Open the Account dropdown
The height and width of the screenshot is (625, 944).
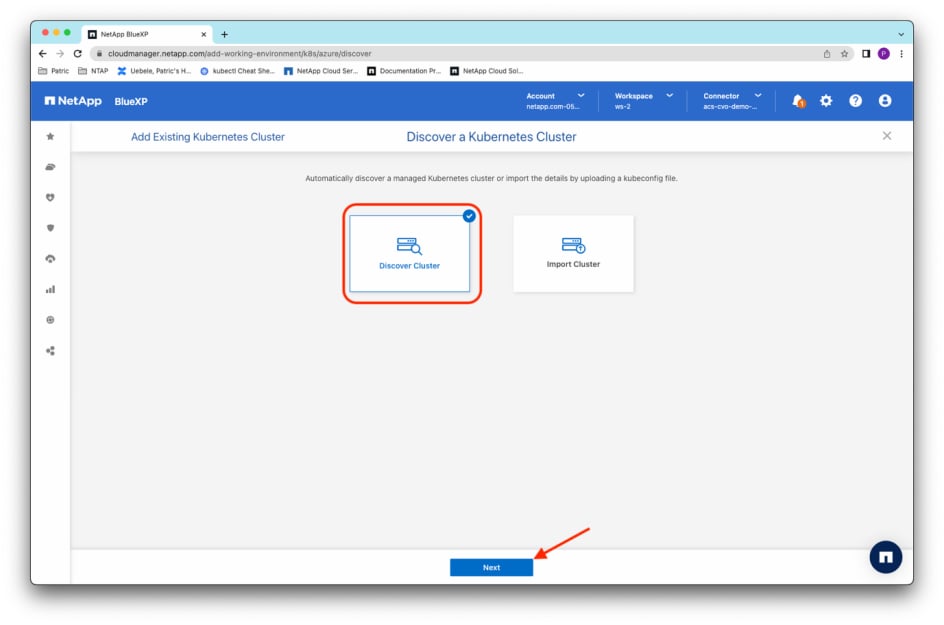tap(554, 101)
